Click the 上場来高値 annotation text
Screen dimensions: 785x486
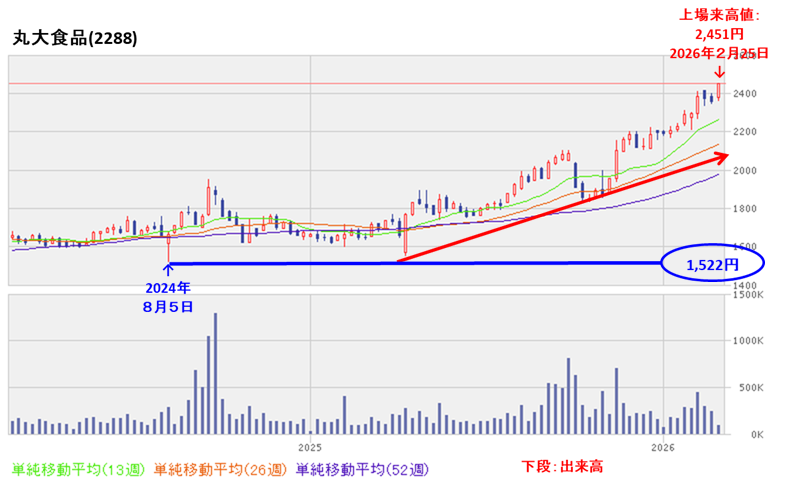(720, 15)
